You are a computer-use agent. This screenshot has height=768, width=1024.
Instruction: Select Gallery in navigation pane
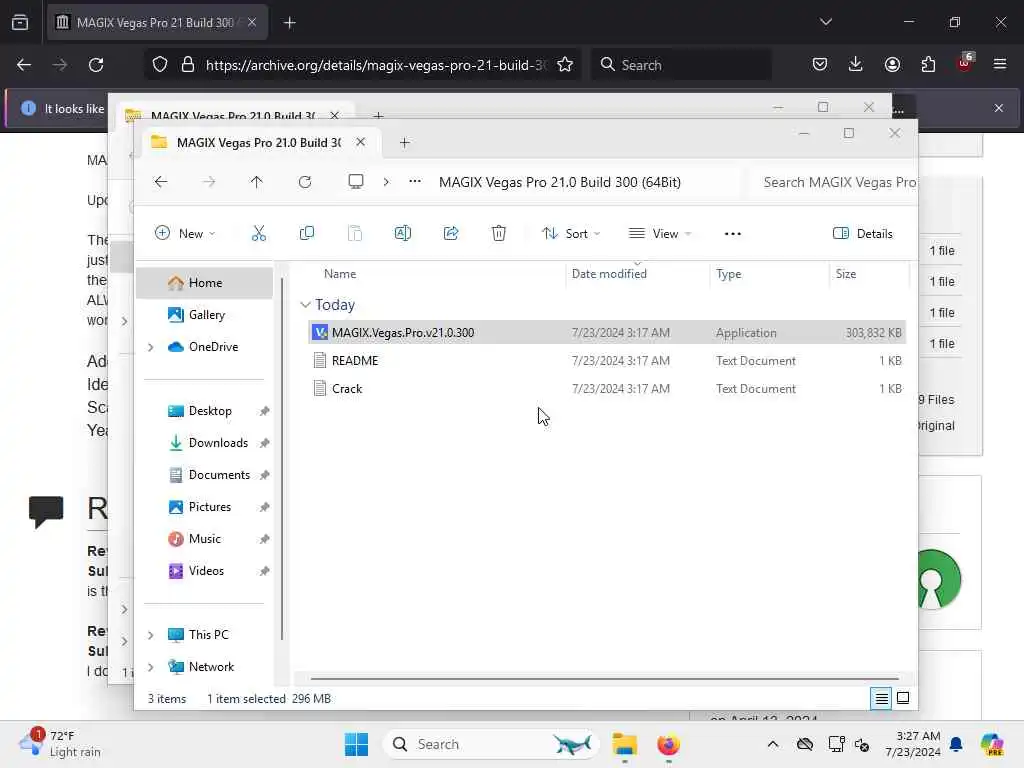point(204,315)
